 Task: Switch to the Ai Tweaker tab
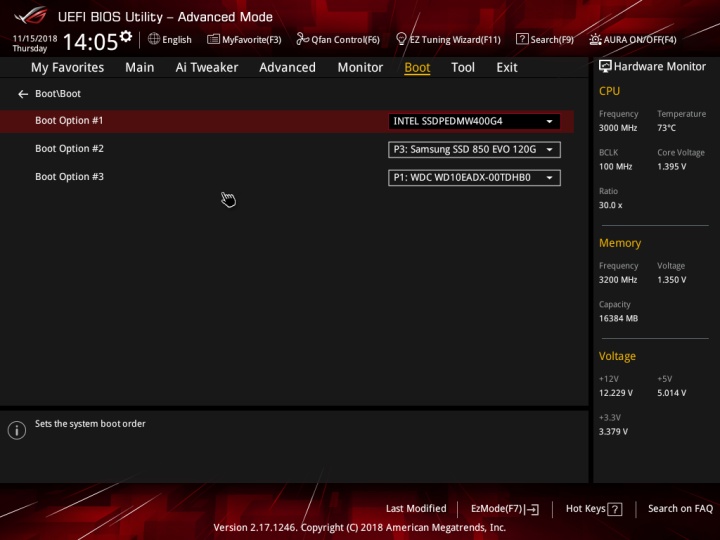(207, 68)
